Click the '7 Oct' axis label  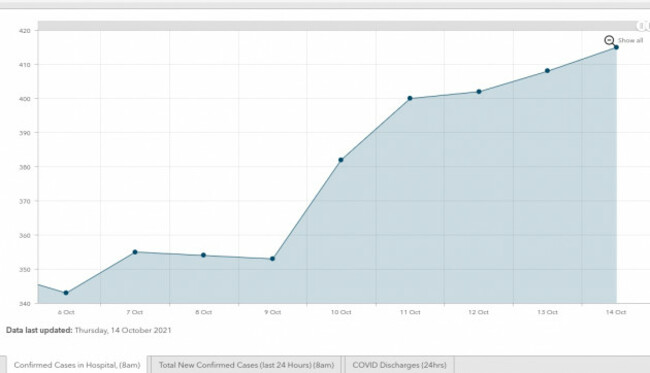click(135, 312)
